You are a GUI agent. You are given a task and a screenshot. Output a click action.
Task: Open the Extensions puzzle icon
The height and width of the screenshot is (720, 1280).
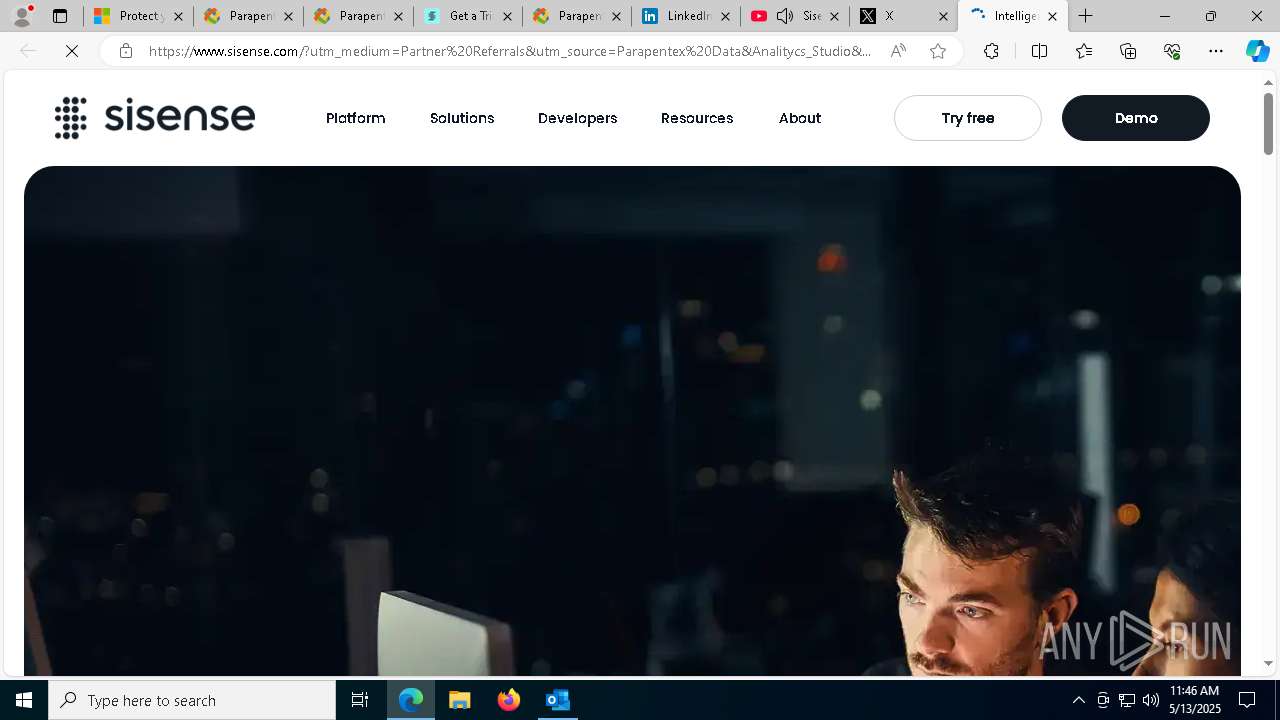(x=991, y=51)
